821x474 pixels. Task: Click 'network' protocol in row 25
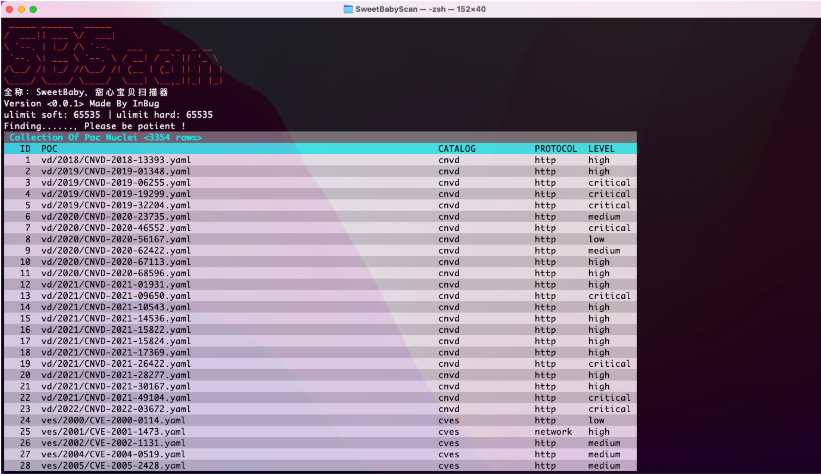click(553, 432)
